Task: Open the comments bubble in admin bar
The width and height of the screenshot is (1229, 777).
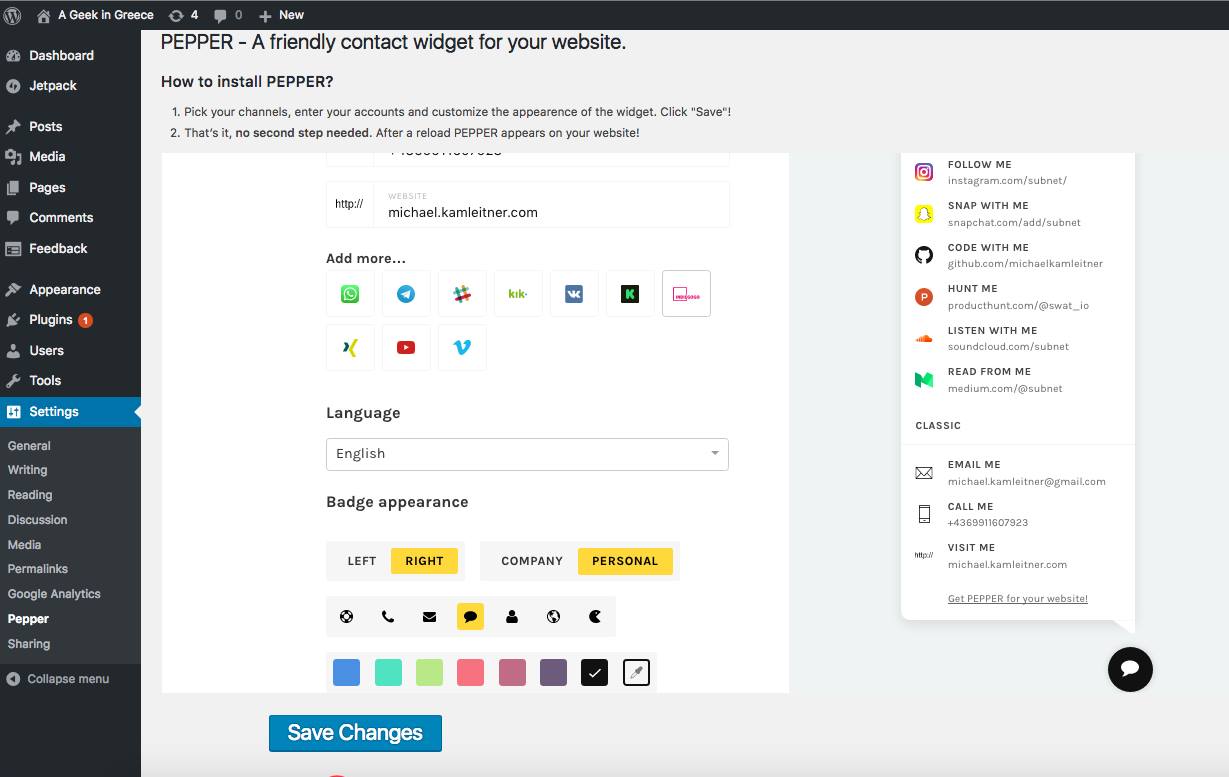Action: [228, 15]
